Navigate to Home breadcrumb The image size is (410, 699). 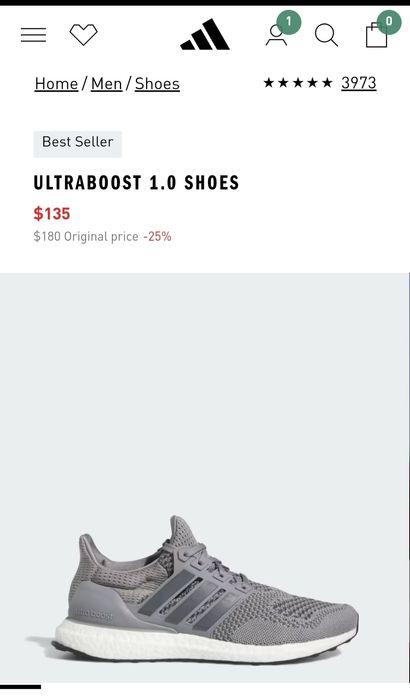pos(56,84)
